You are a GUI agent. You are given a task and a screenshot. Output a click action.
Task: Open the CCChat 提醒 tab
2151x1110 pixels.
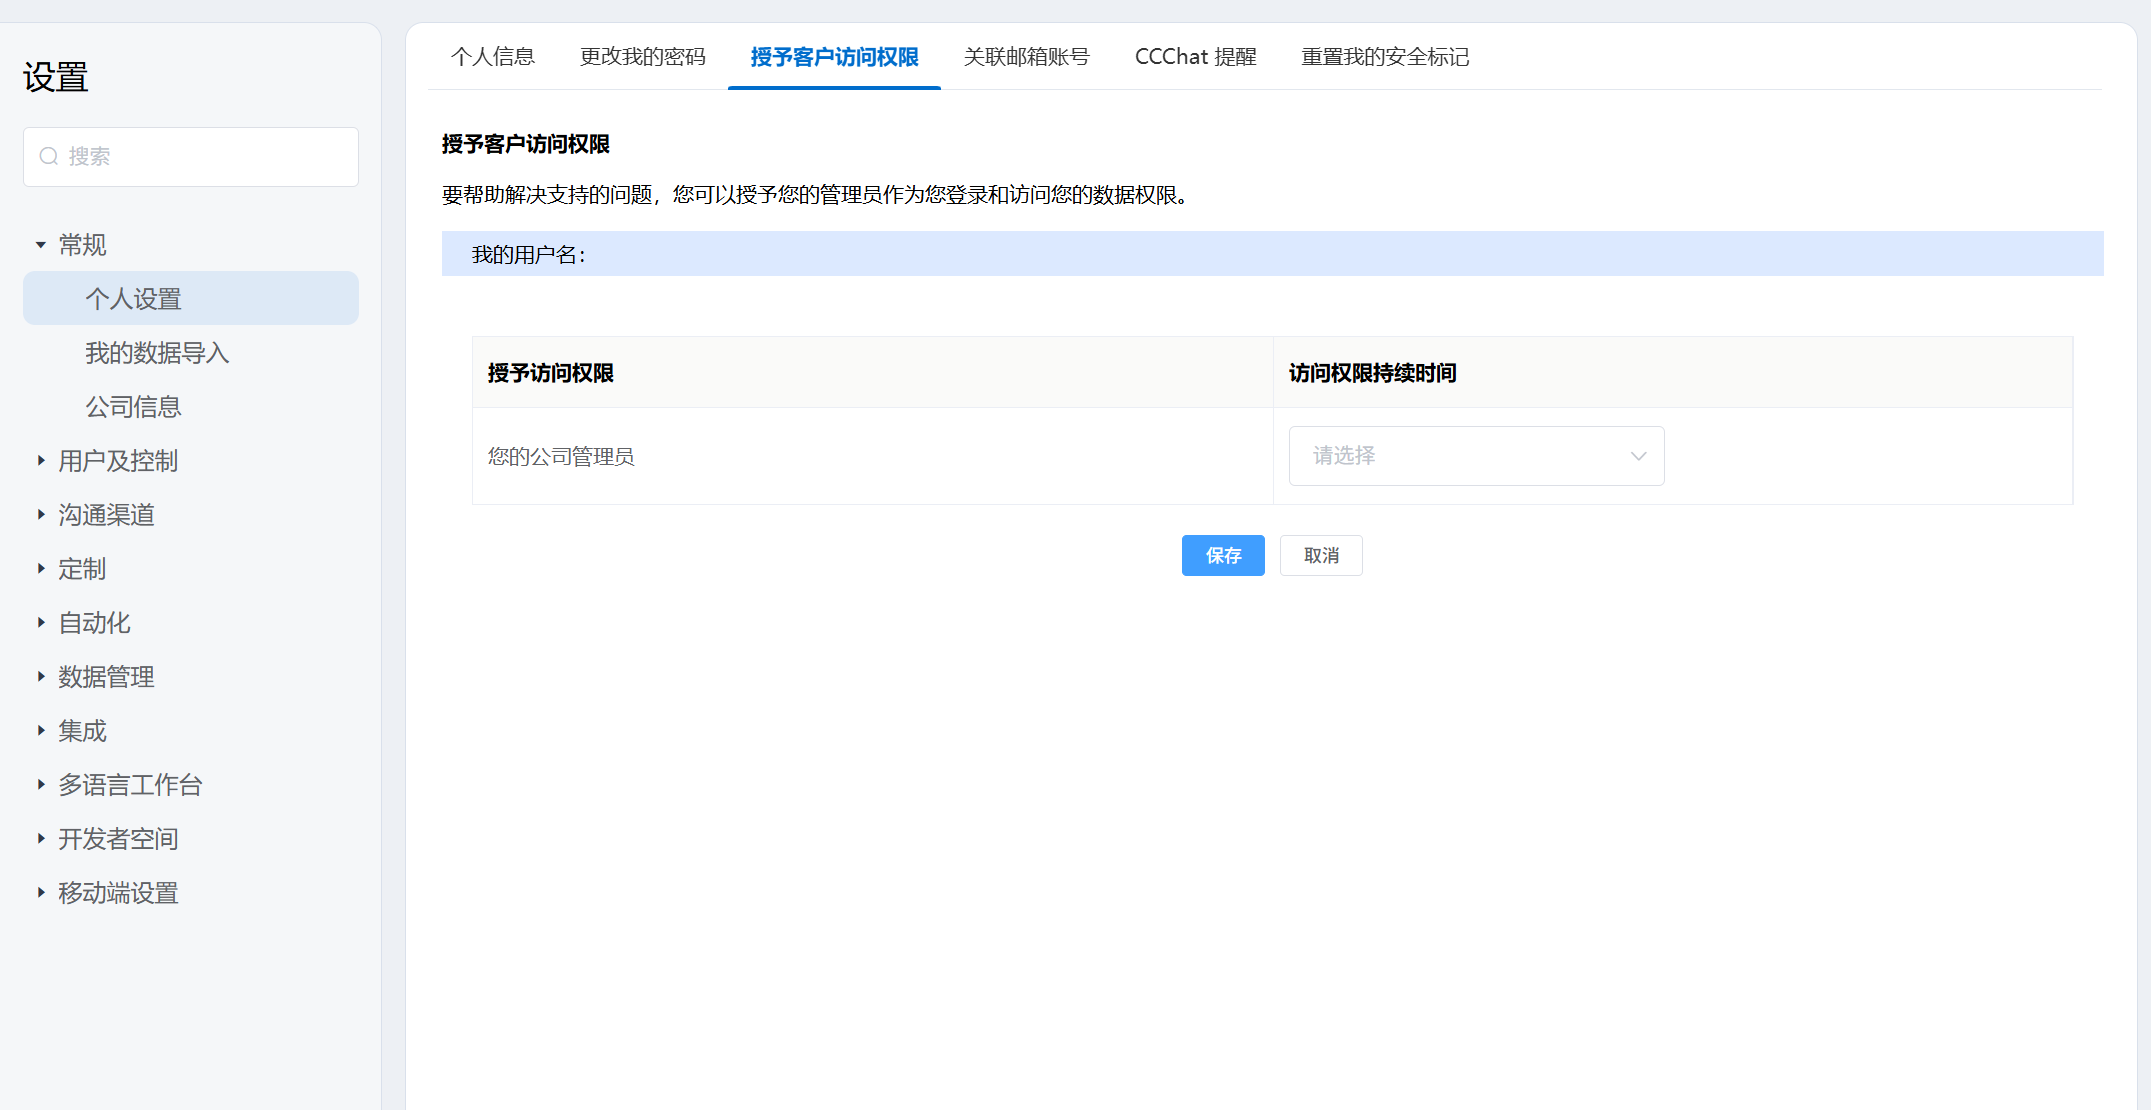tap(1195, 57)
